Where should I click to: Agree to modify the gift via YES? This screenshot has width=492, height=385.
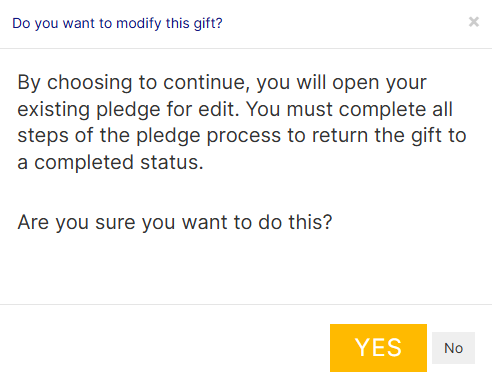point(378,348)
